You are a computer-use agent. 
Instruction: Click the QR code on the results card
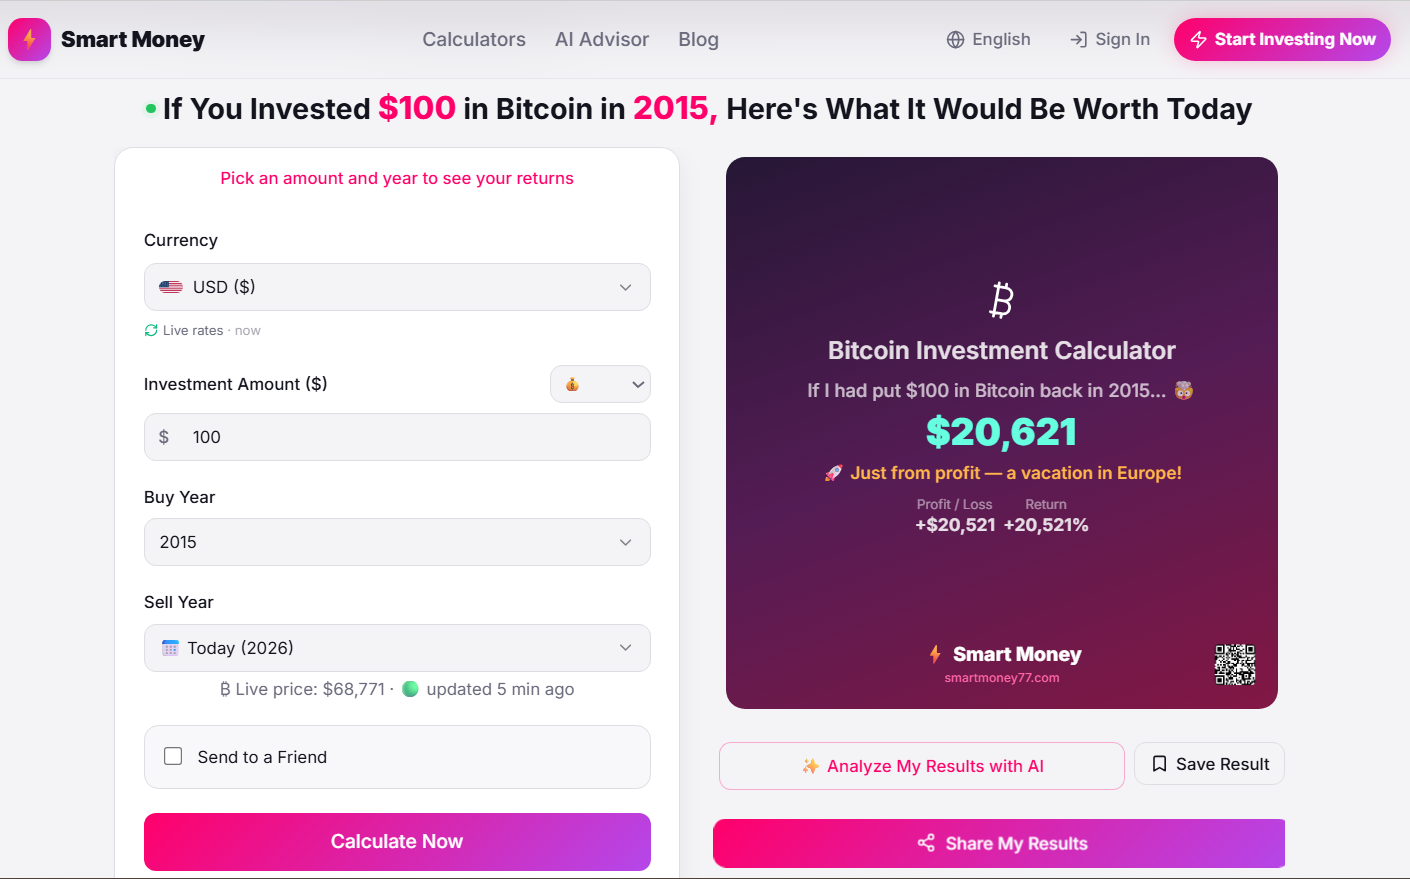pos(1235,665)
